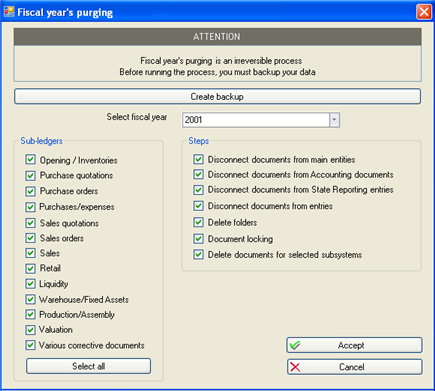Image resolution: width=435 pixels, height=391 pixels.
Task: Click the Accept button
Action: (x=355, y=345)
